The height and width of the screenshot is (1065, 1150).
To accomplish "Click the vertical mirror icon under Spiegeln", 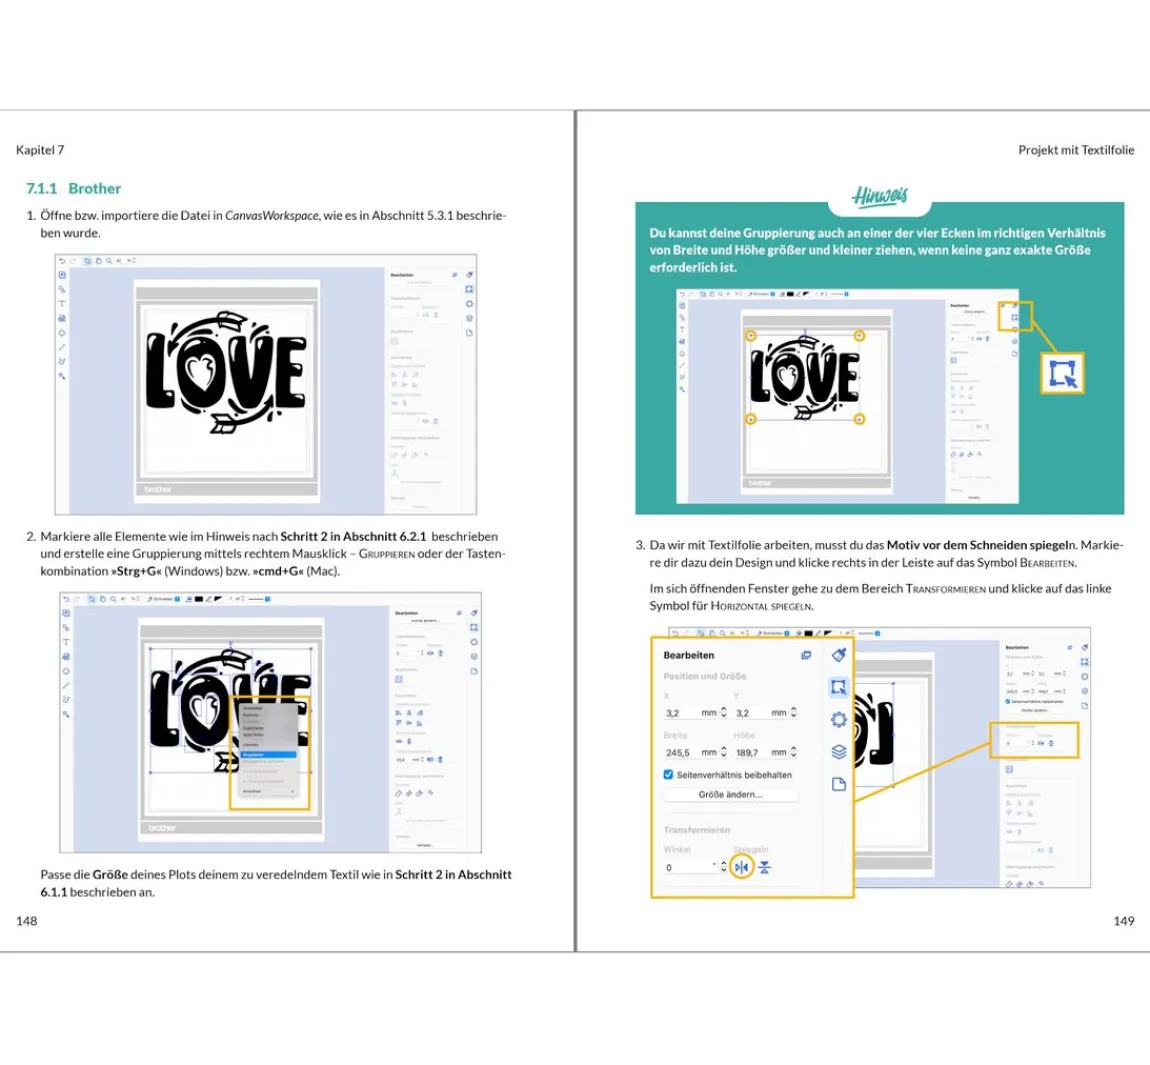I will coord(765,867).
